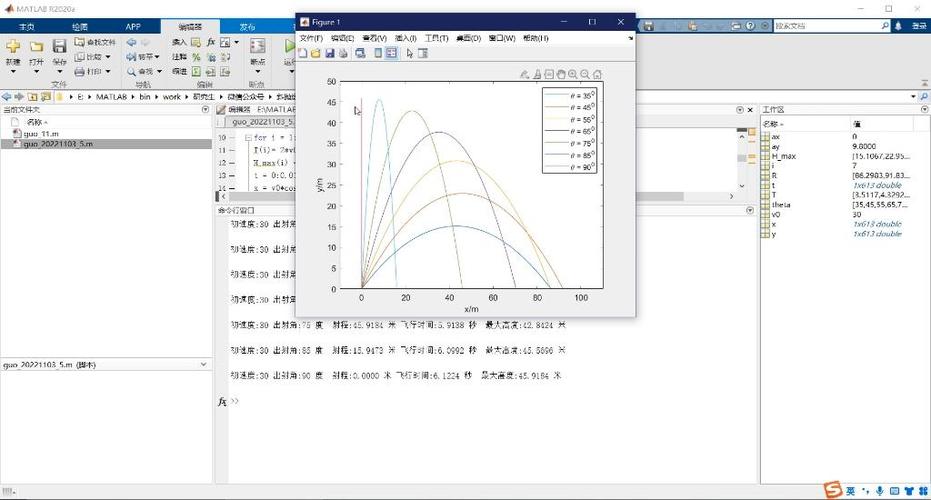The width and height of the screenshot is (931, 500).
Task: Switch to the Editor (编辑器) ribbon tab
Action: [x=190, y=27]
